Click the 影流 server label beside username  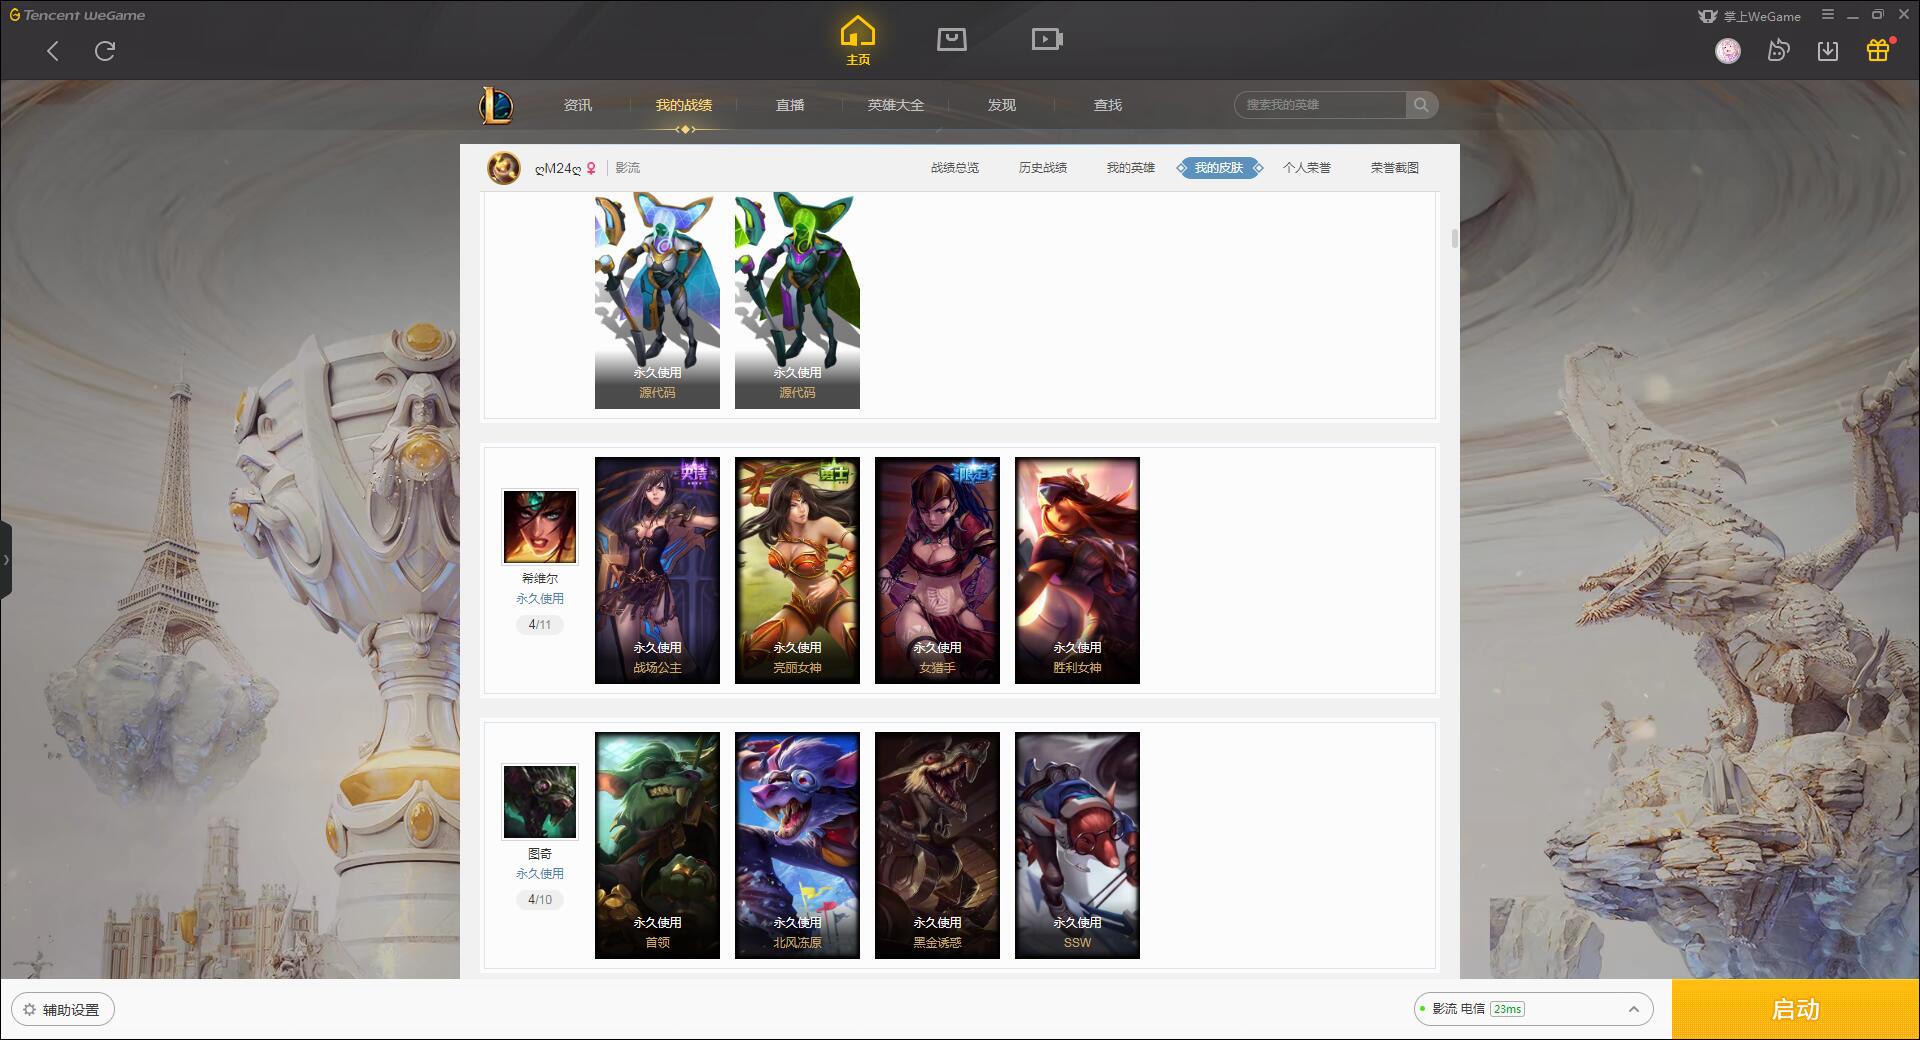tap(628, 168)
